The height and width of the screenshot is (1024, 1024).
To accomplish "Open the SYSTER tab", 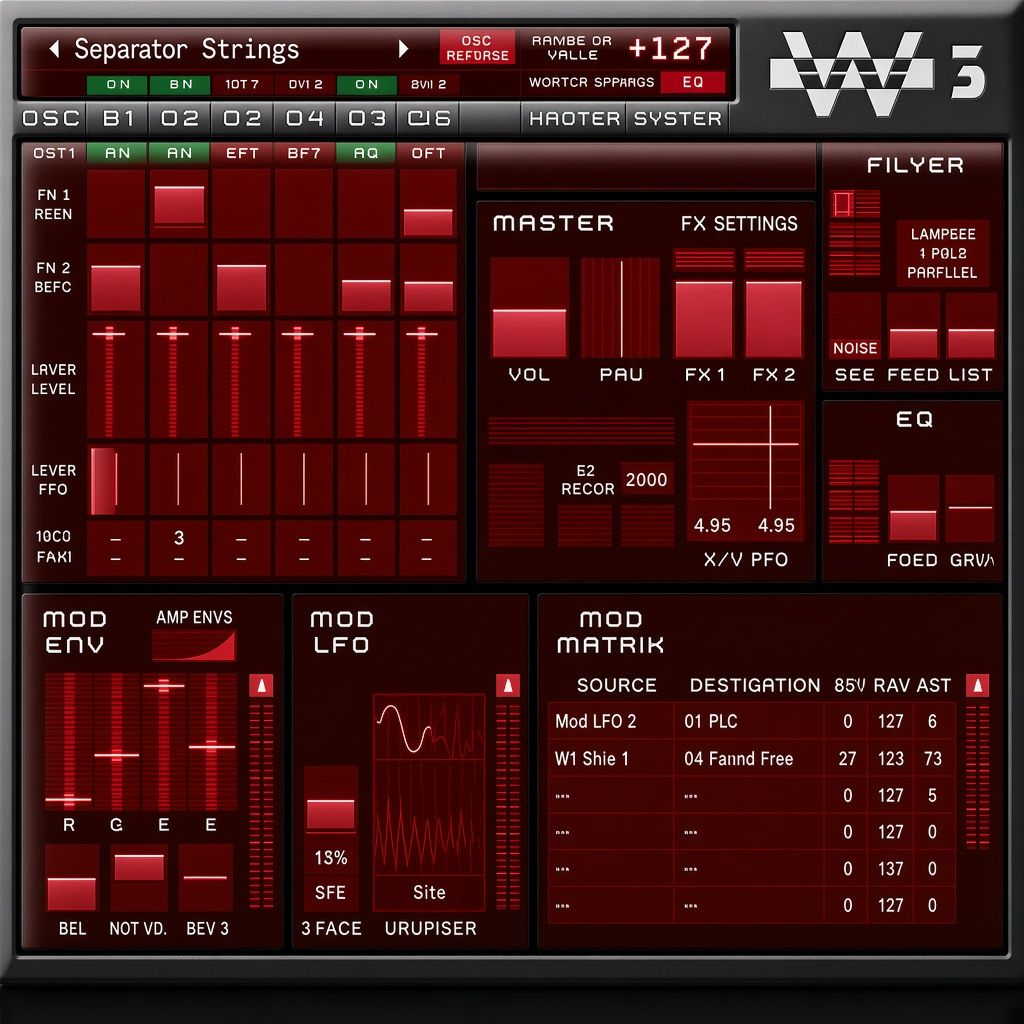I will [x=677, y=118].
